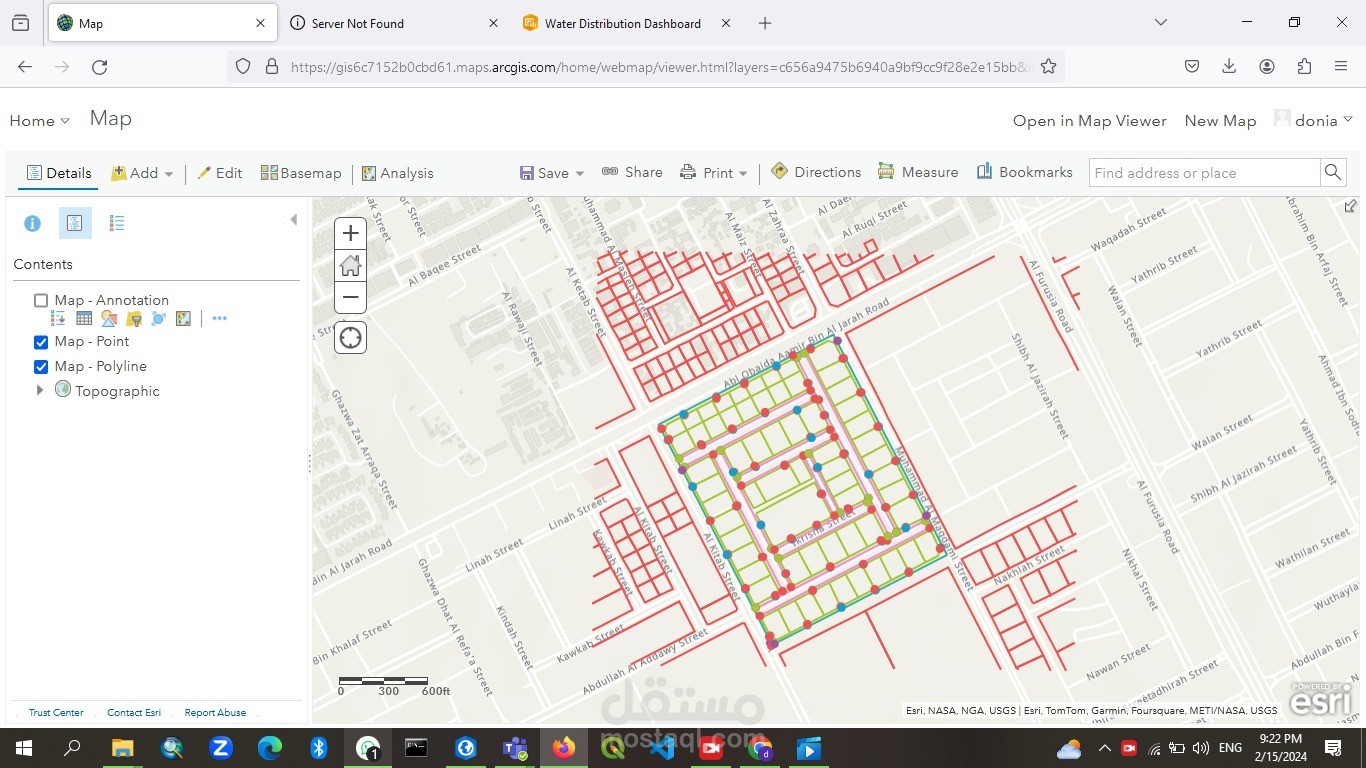Open Windows Start menu
This screenshot has height=768, width=1366.
click(x=23, y=748)
